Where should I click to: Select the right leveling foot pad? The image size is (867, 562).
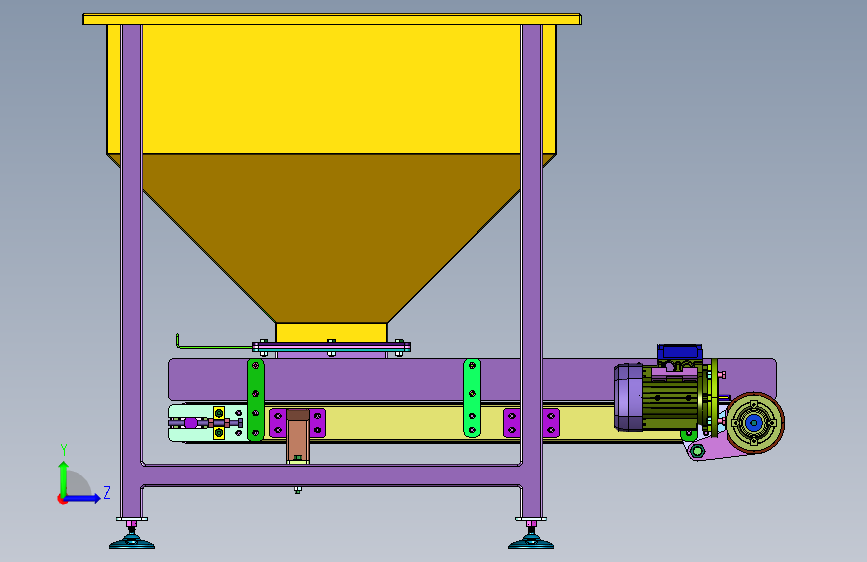(x=531, y=542)
